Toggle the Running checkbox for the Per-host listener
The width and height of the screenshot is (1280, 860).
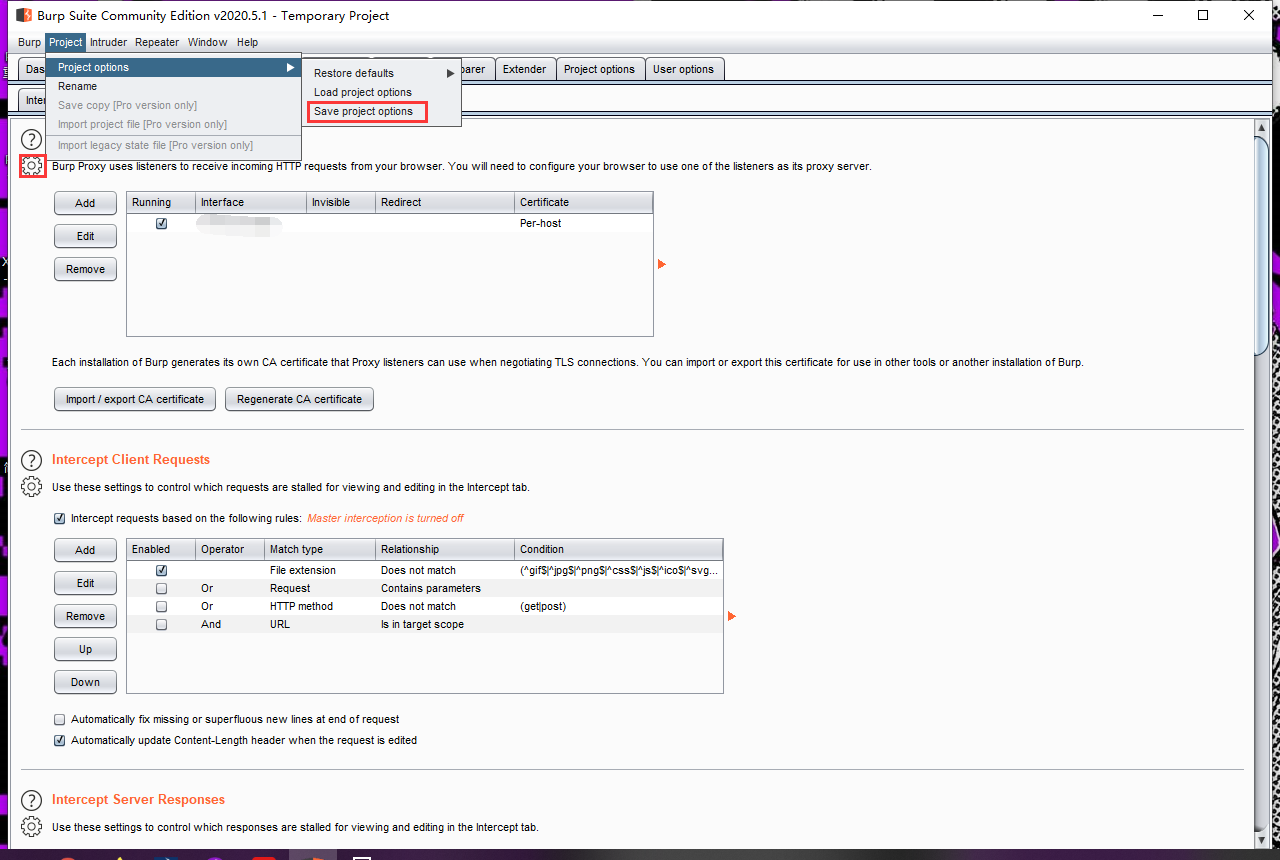161,223
